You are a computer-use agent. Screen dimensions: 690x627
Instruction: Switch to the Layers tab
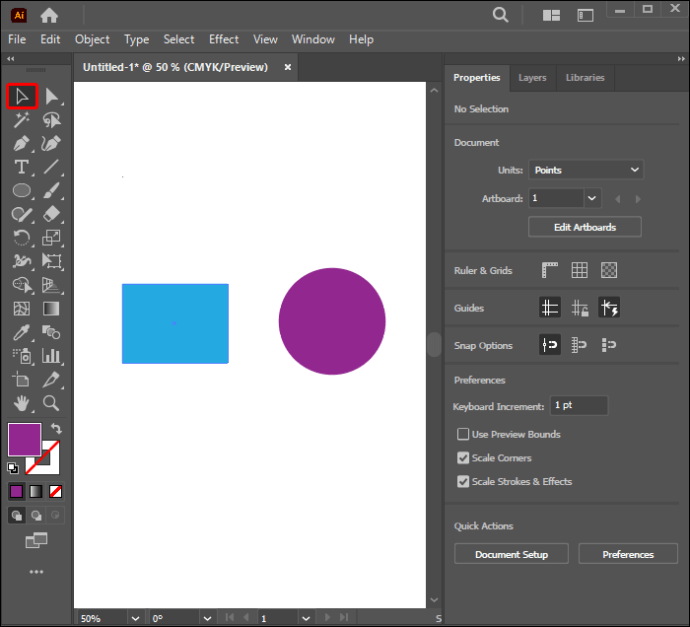tap(532, 78)
